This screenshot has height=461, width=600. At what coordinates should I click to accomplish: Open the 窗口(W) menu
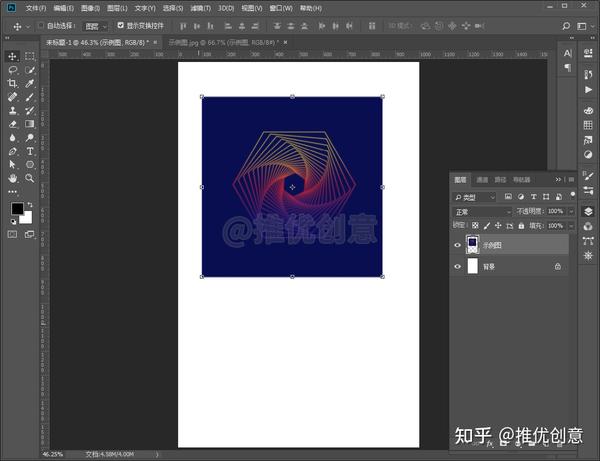tap(281, 8)
